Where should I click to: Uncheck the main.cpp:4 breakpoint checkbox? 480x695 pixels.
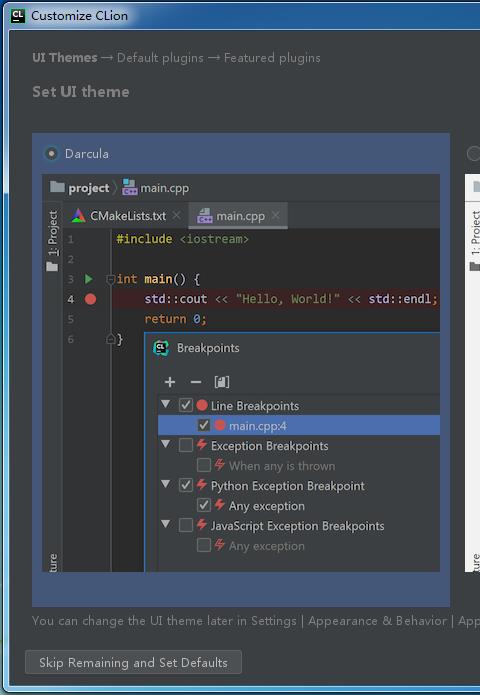point(203,425)
